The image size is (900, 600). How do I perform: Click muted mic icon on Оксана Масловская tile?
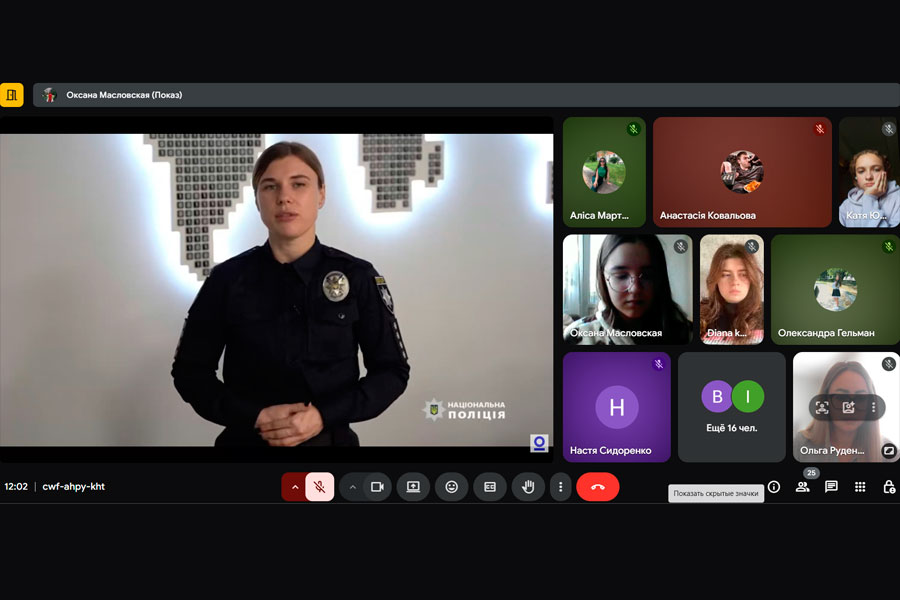click(x=681, y=247)
